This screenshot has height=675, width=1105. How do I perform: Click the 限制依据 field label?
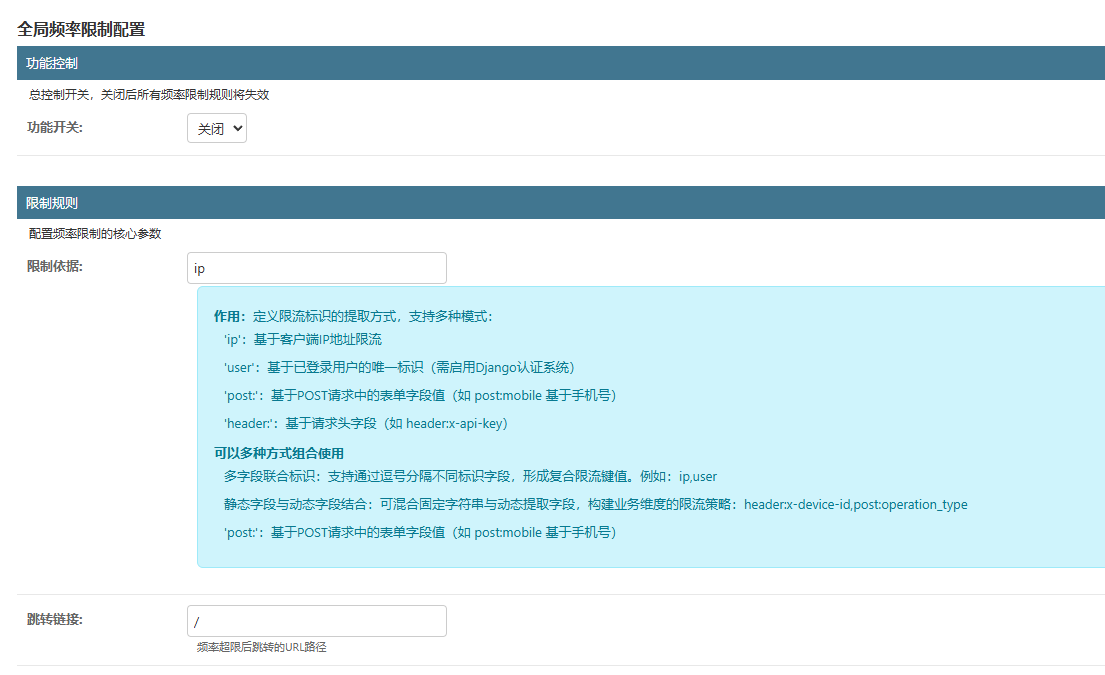coord(55,266)
